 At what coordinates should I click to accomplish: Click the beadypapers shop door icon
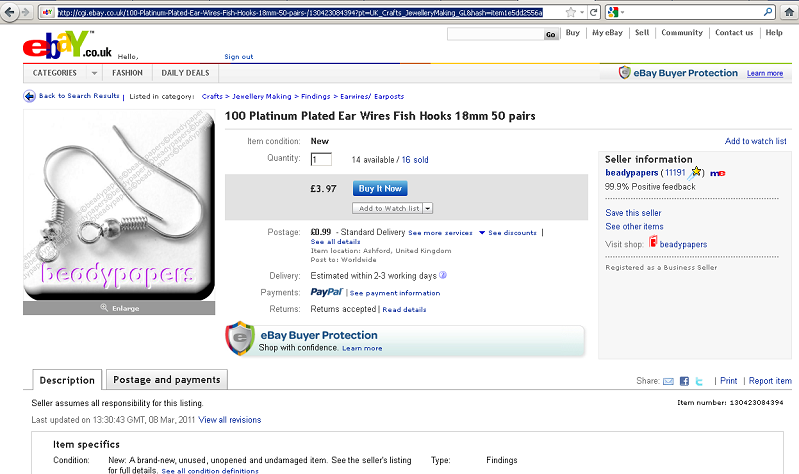[x=653, y=242]
